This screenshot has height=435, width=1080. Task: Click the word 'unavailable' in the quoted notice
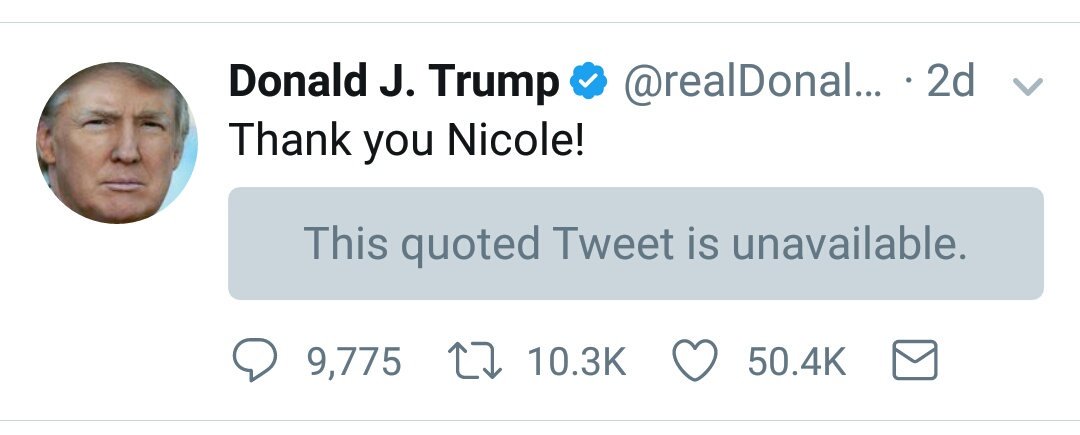tap(848, 243)
